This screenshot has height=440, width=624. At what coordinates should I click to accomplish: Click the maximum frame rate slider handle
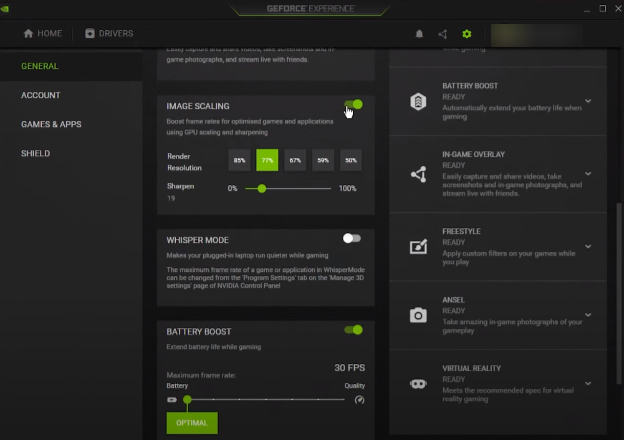(x=187, y=399)
